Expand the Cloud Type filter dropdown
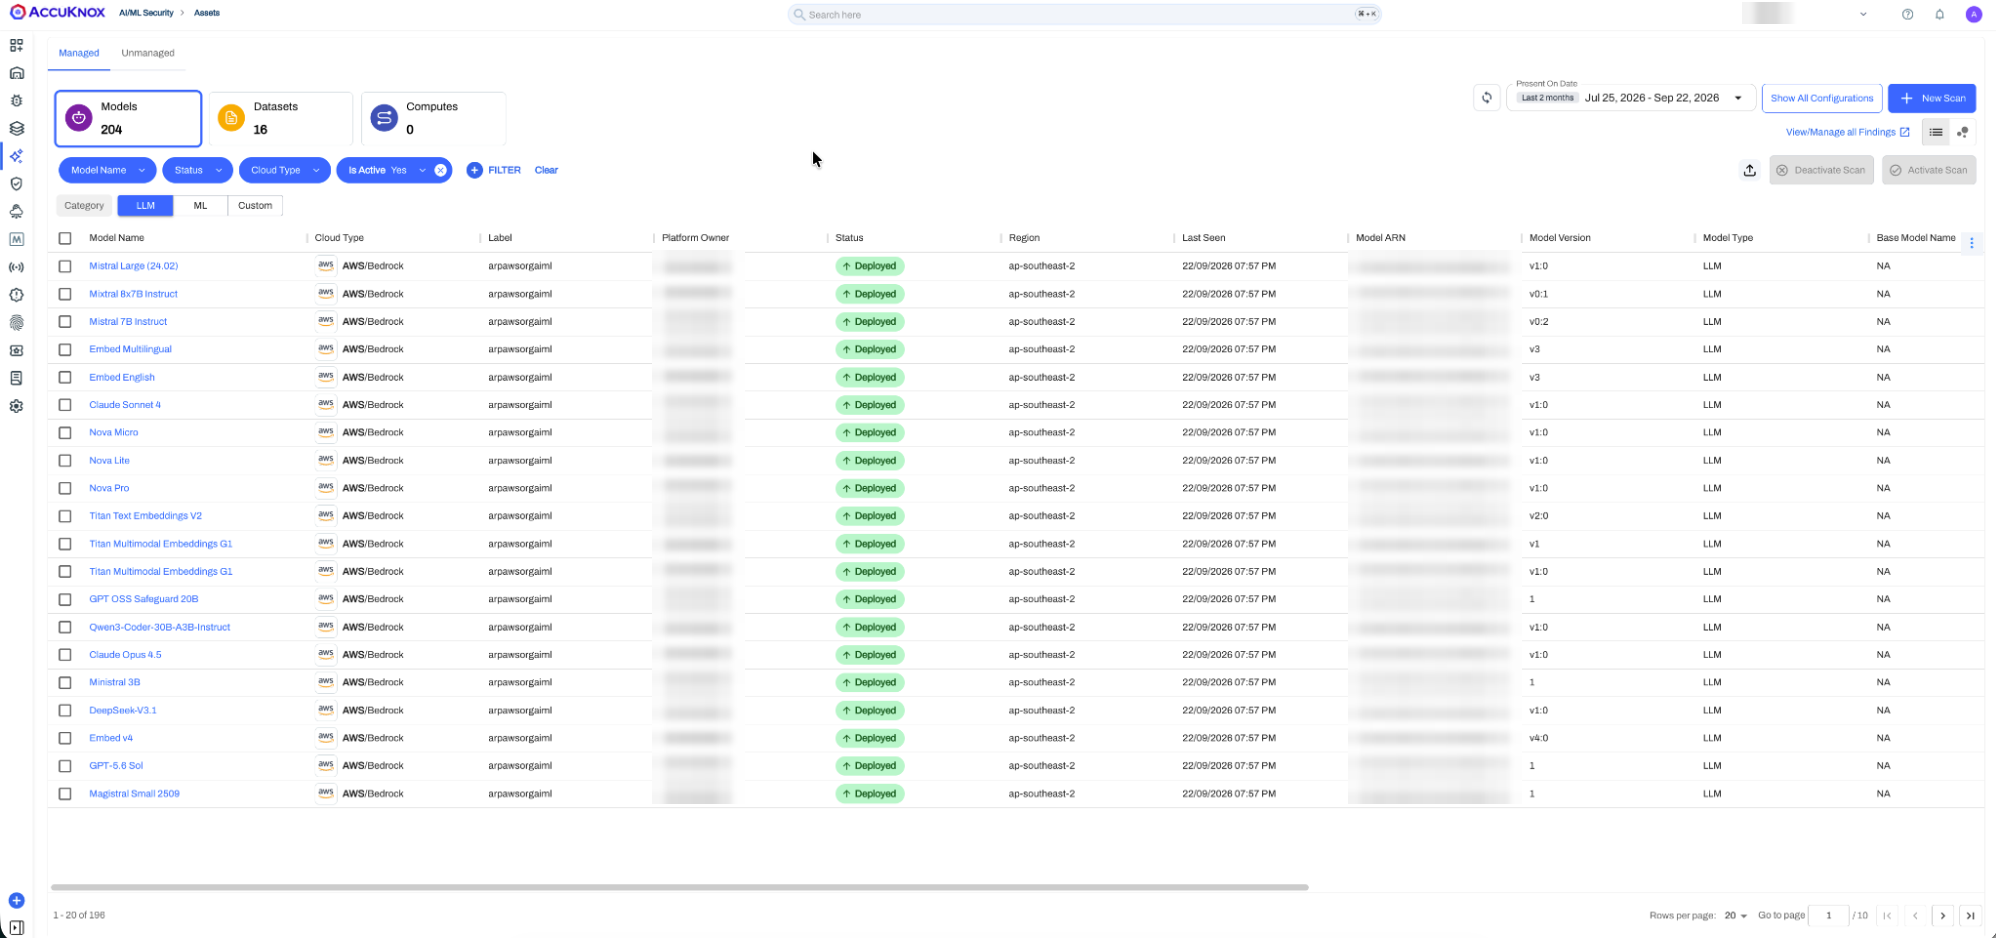Image resolution: width=1996 pixels, height=938 pixels. coord(285,170)
